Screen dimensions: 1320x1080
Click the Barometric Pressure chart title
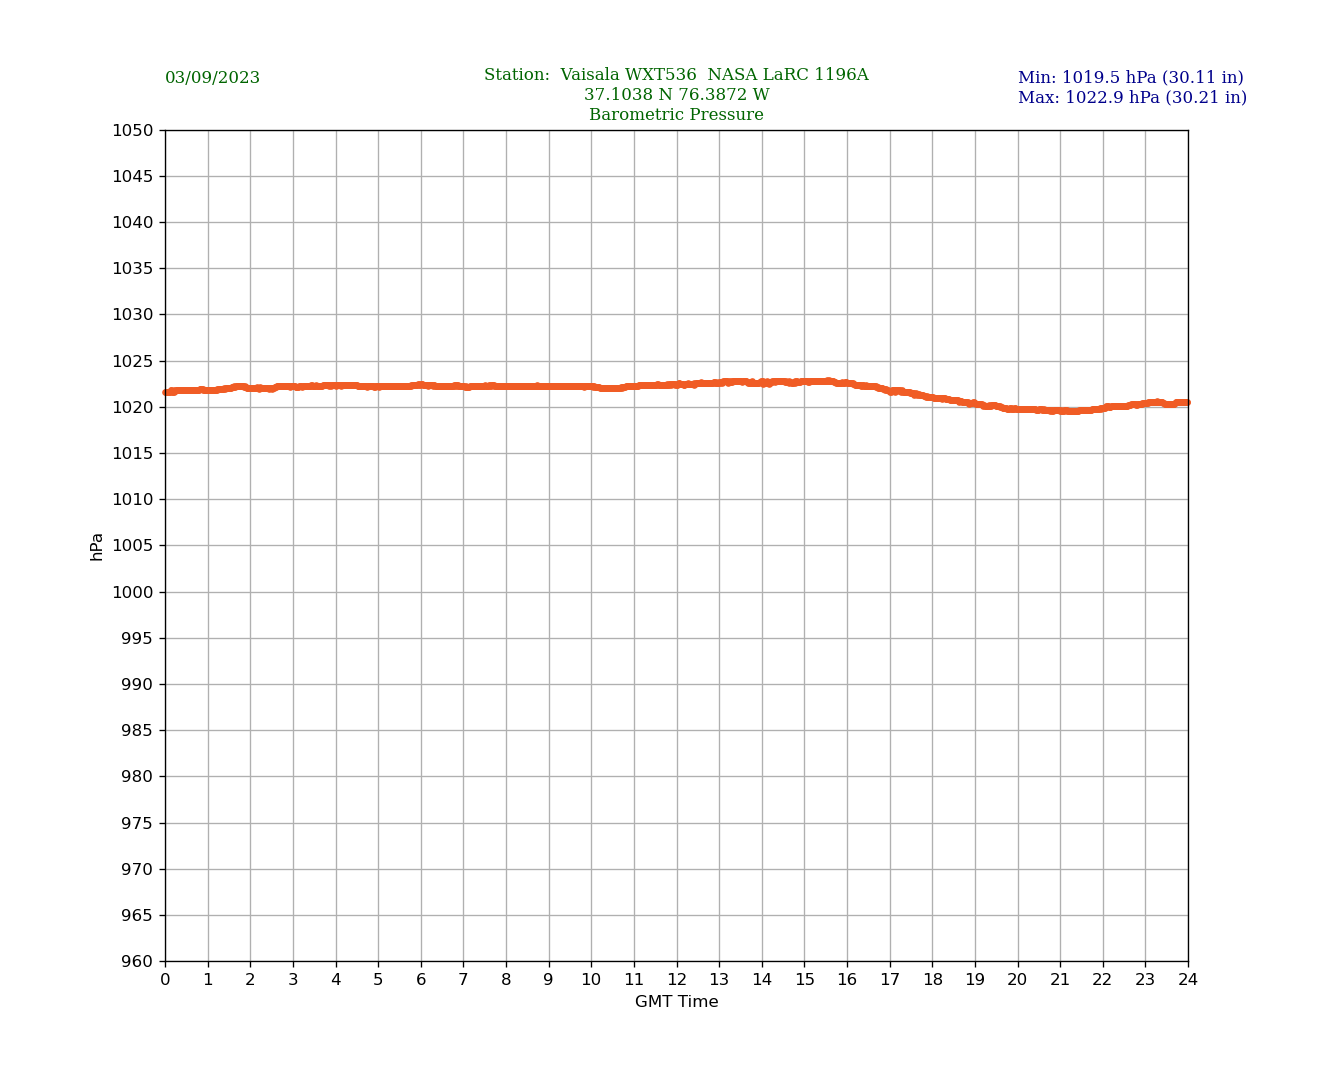(676, 115)
